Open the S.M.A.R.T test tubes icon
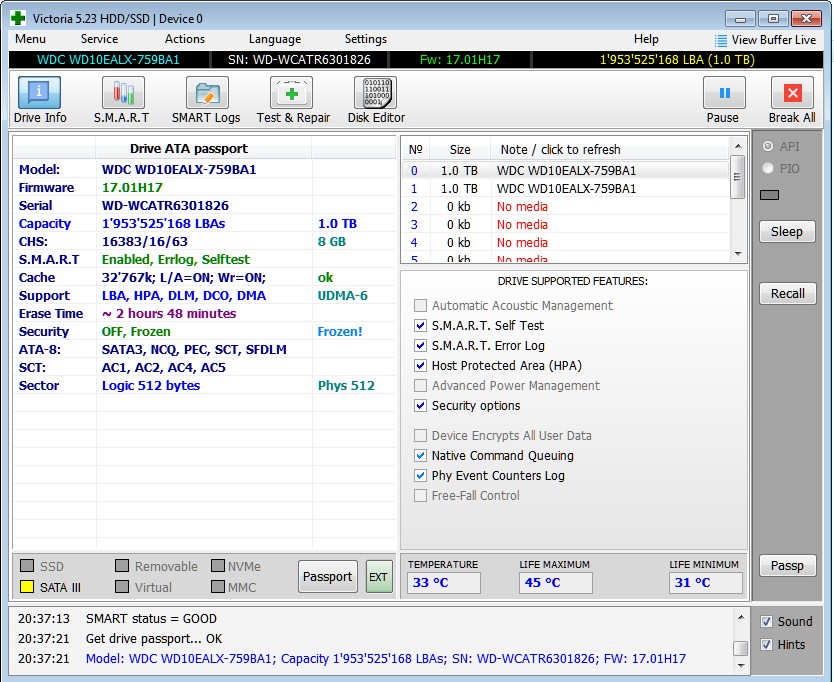834x682 pixels. coord(123,93)
